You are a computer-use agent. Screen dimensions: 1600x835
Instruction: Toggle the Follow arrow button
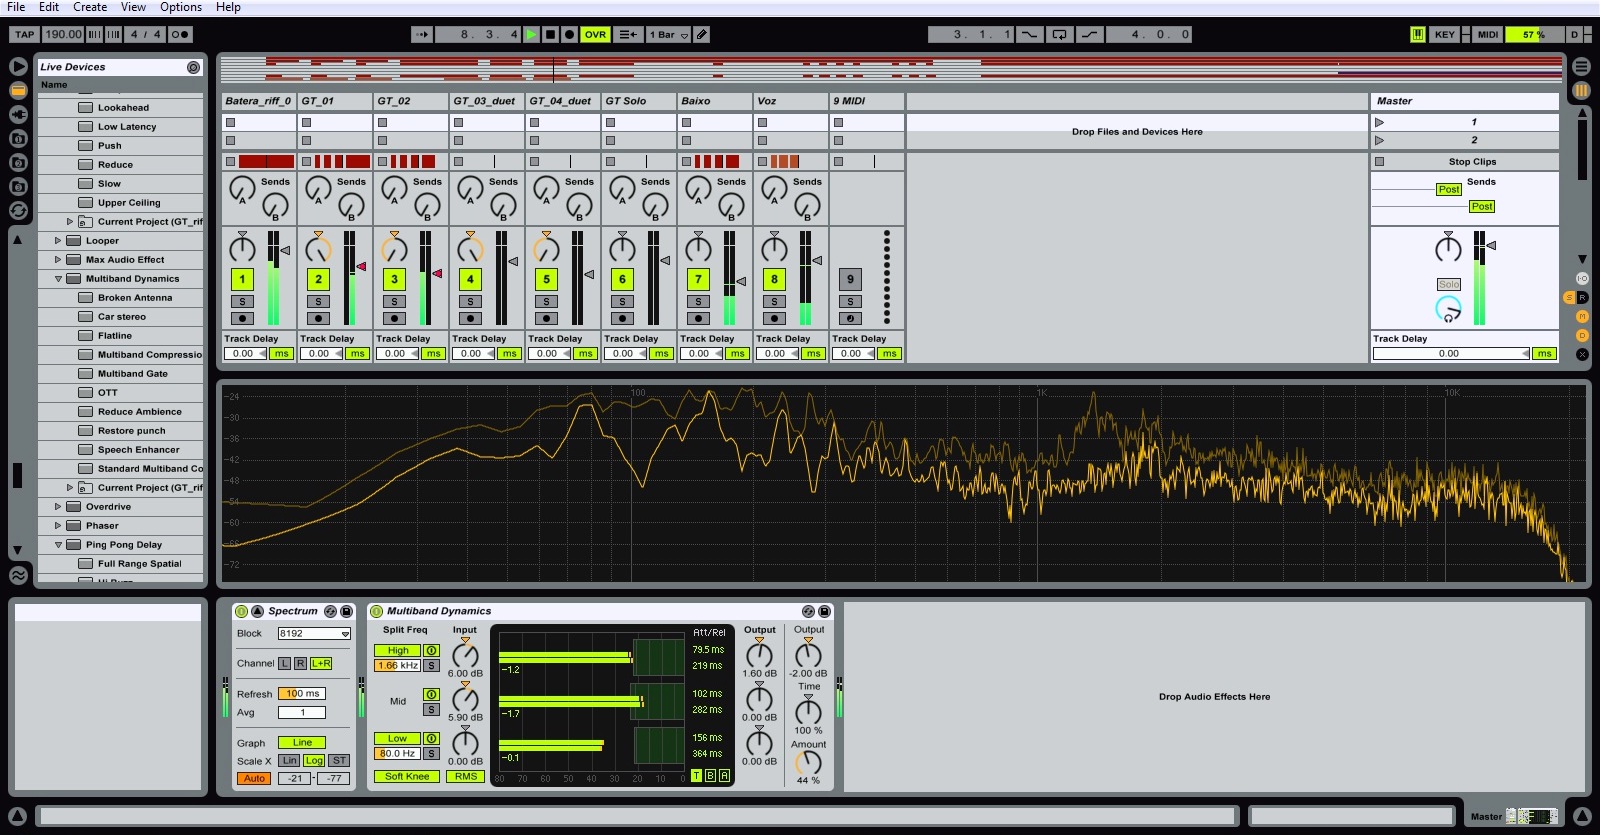[x=422, y=34]
